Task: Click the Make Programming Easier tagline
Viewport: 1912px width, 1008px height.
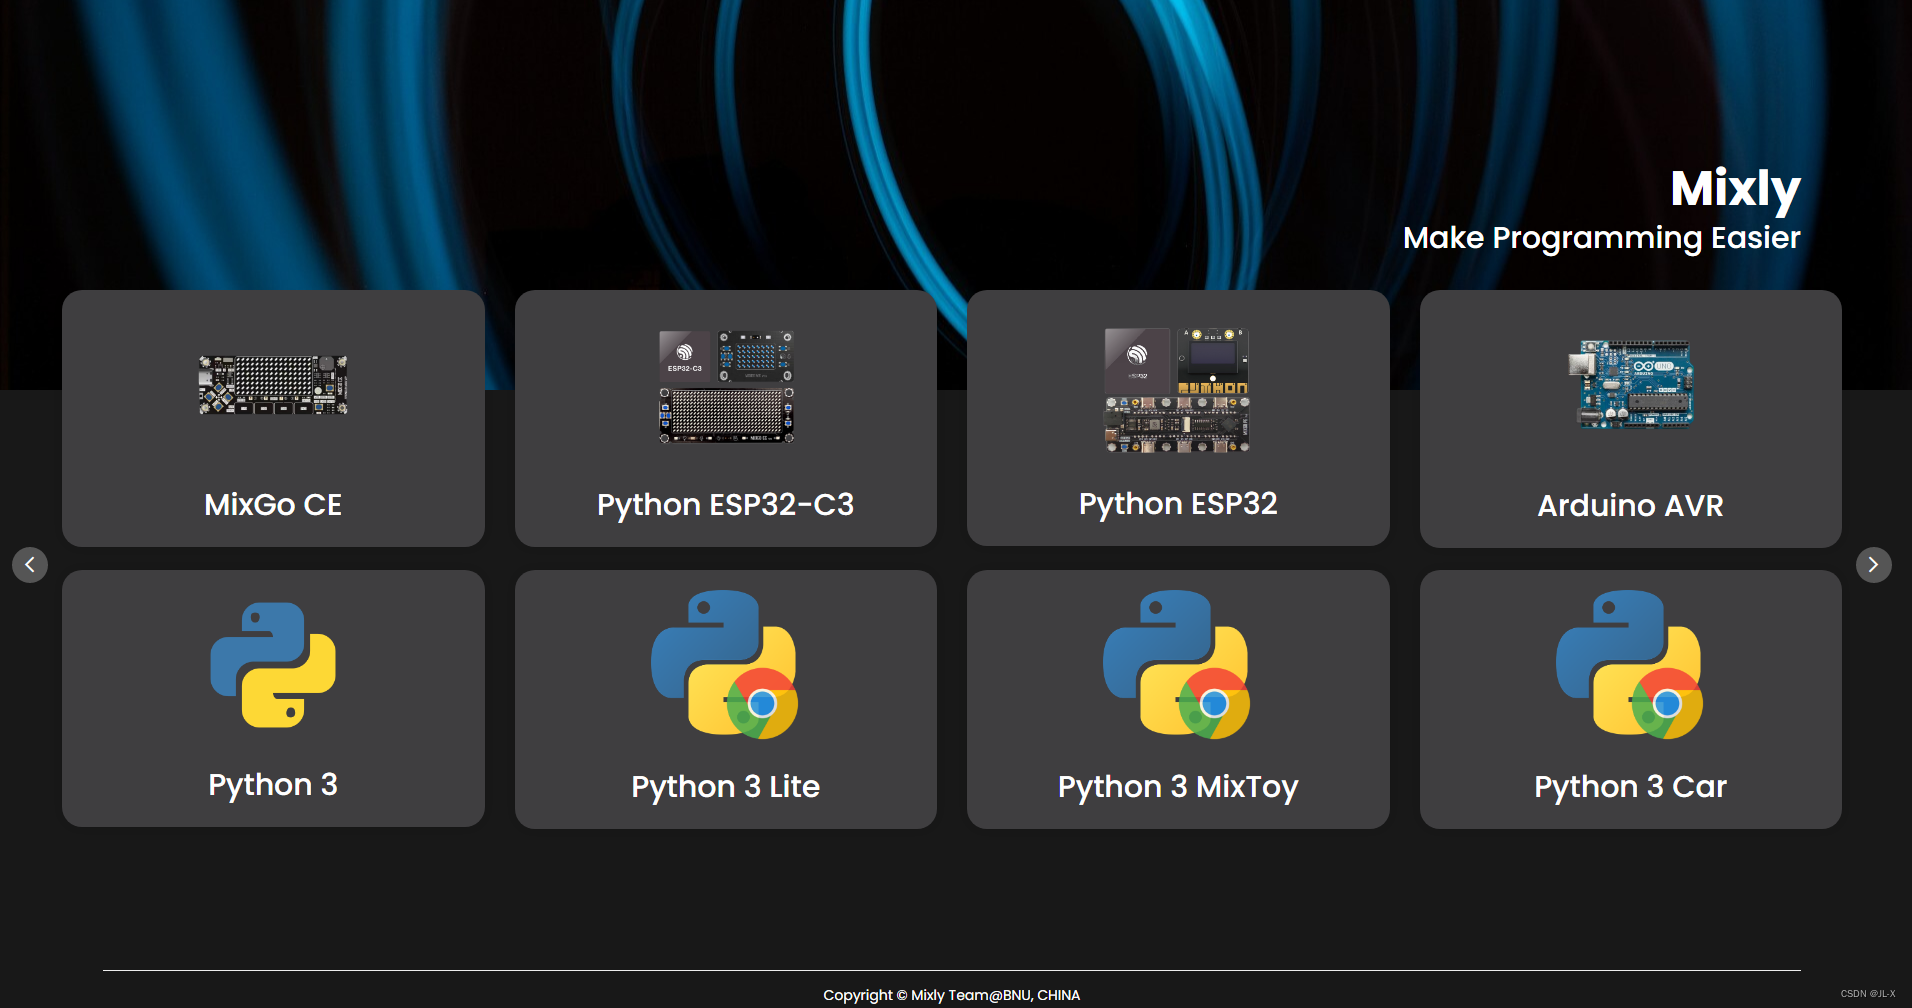Action: point(1602,238)
